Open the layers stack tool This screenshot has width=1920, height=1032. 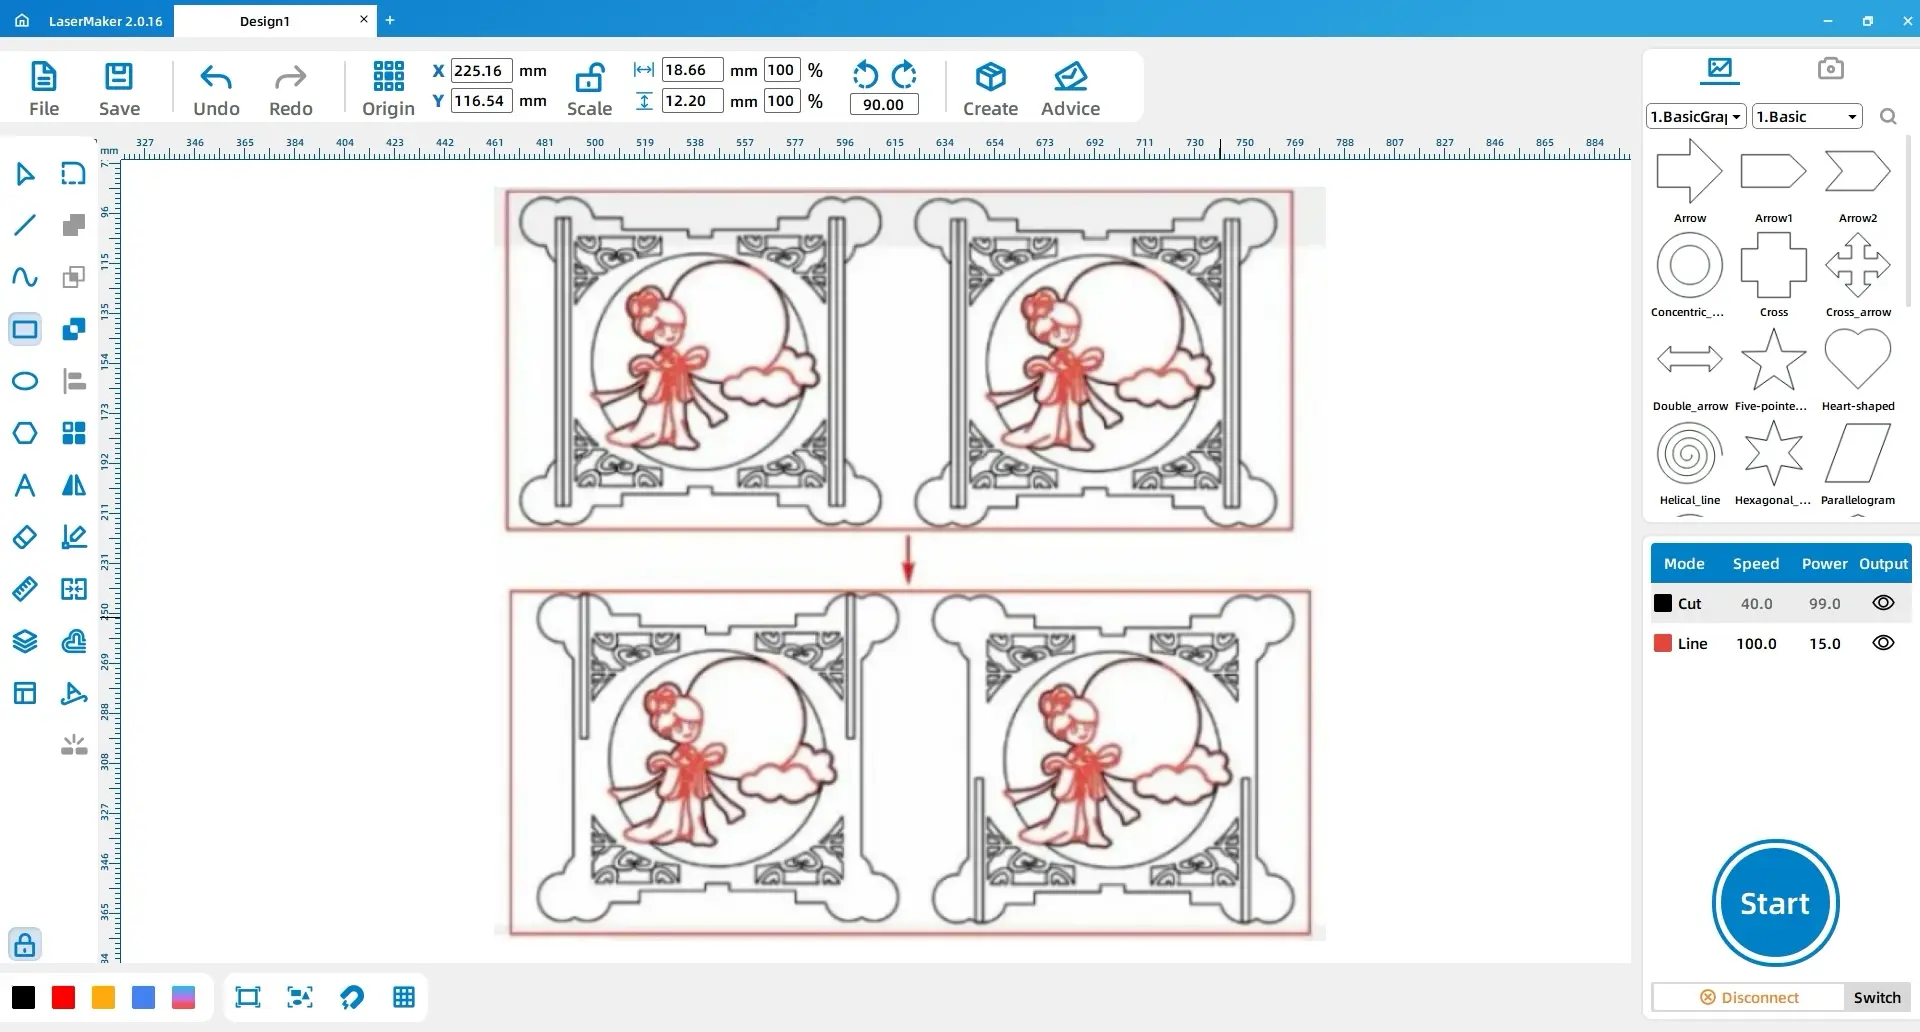(x=25, y=641)
